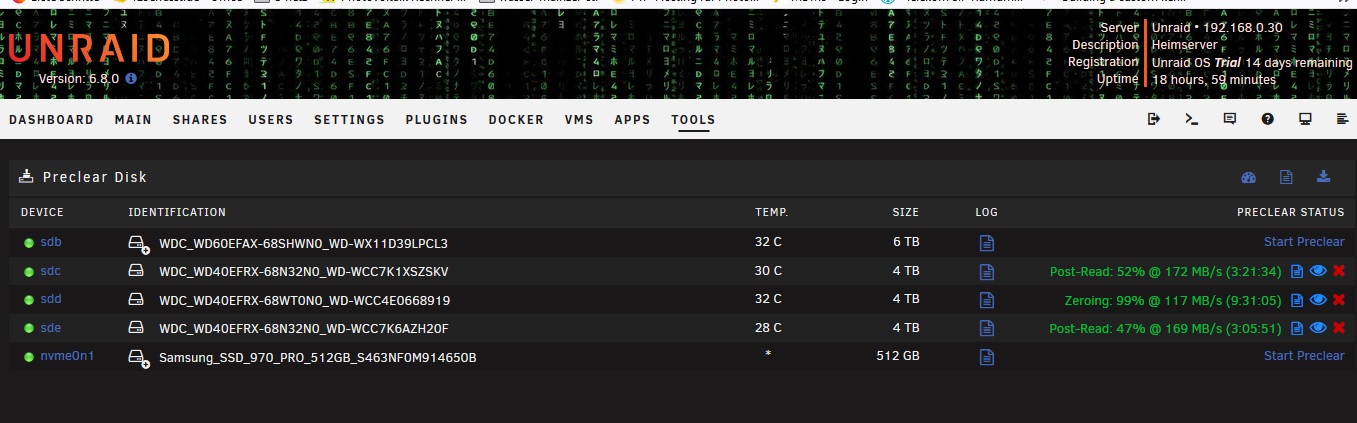Switch to the Plugins tab
Screen dimensions: 1357x423
click(436, 120)
